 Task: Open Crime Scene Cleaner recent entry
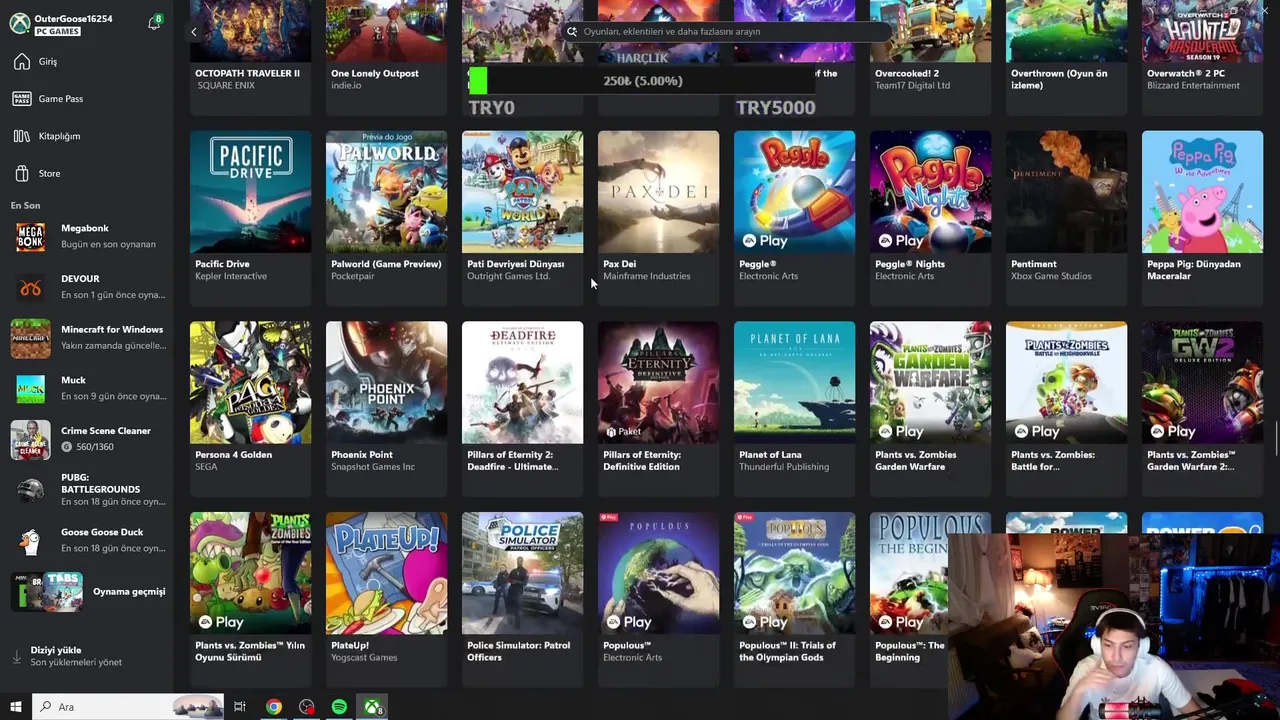tap(87, 440)
